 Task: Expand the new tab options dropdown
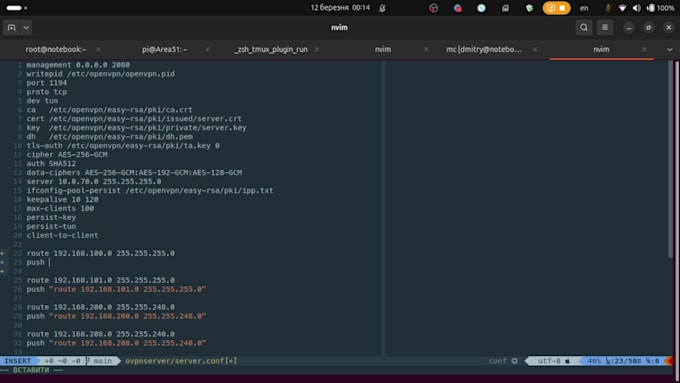pyautogui.click(x=26, y=27)
